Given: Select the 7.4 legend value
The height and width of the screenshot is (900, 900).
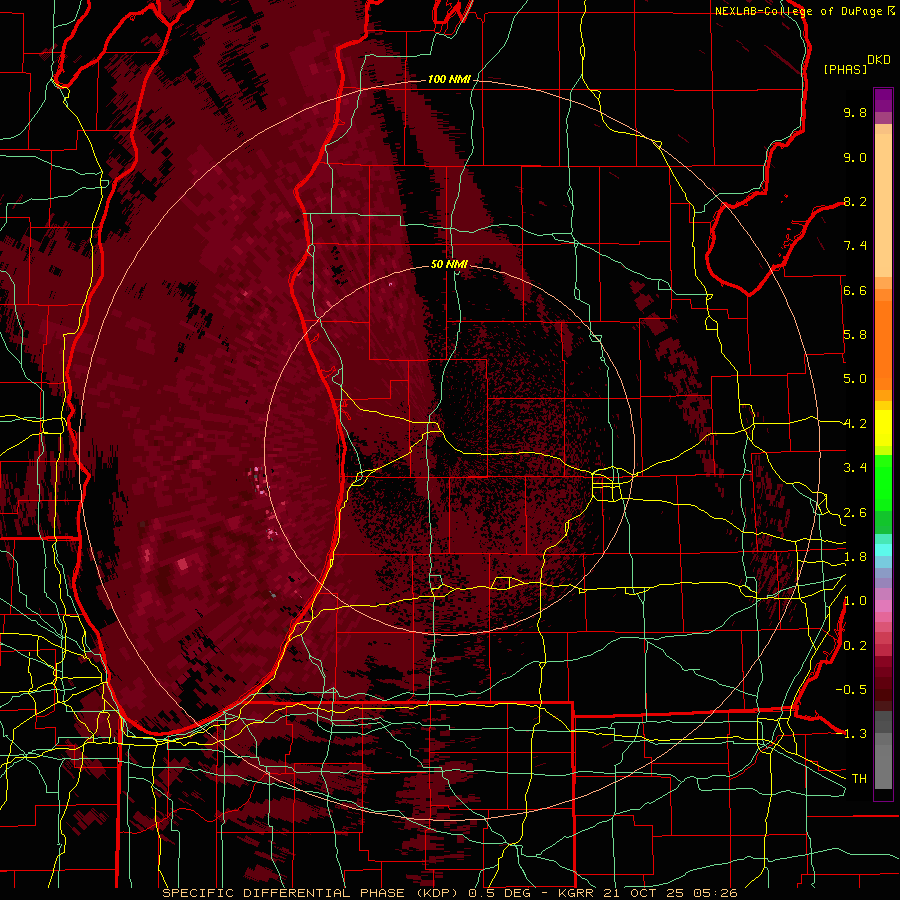Looking at the screenshot, I should (855, 246).
